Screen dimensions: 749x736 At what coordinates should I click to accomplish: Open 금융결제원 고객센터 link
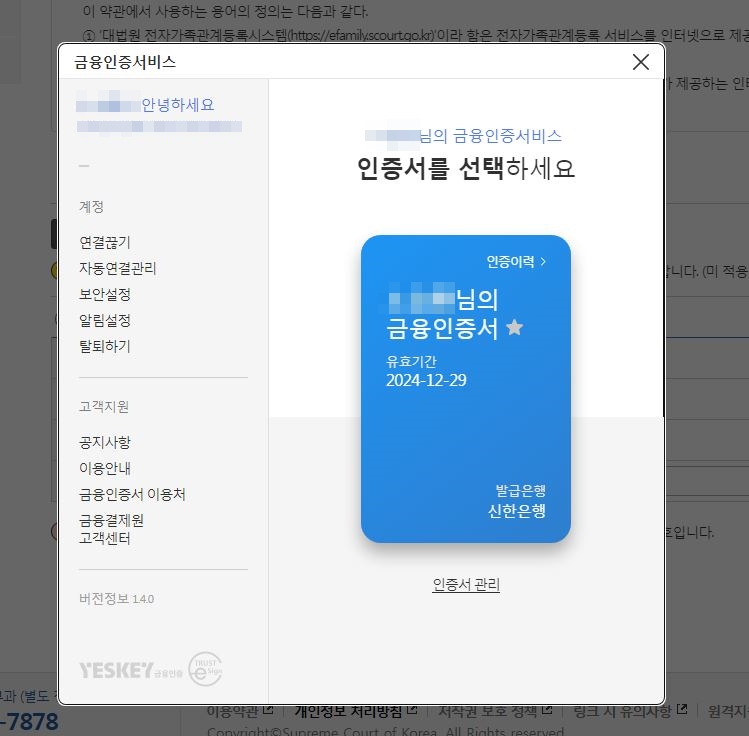pos(111,529)
